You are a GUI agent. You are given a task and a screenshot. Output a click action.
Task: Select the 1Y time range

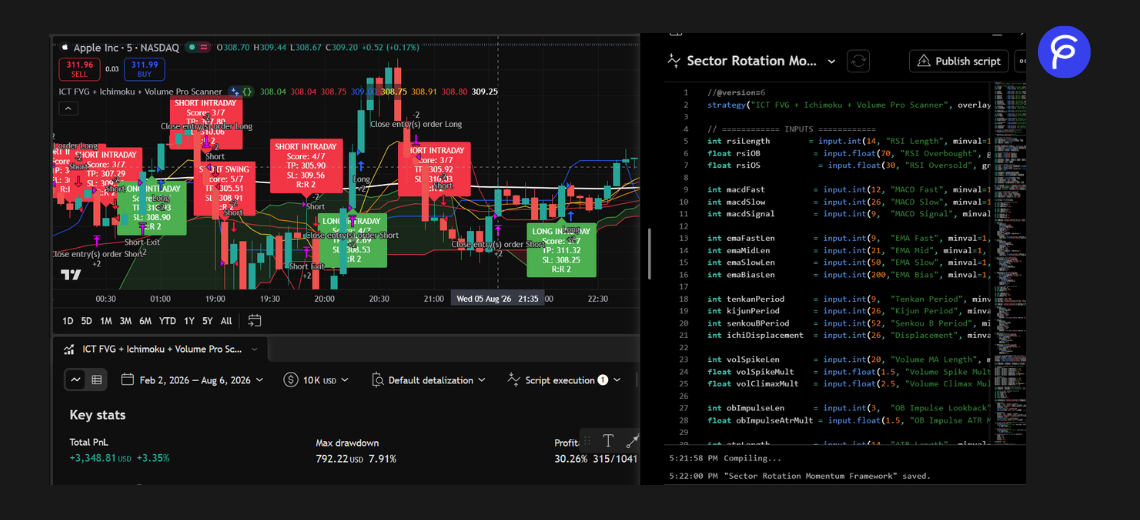coord(189,321)
